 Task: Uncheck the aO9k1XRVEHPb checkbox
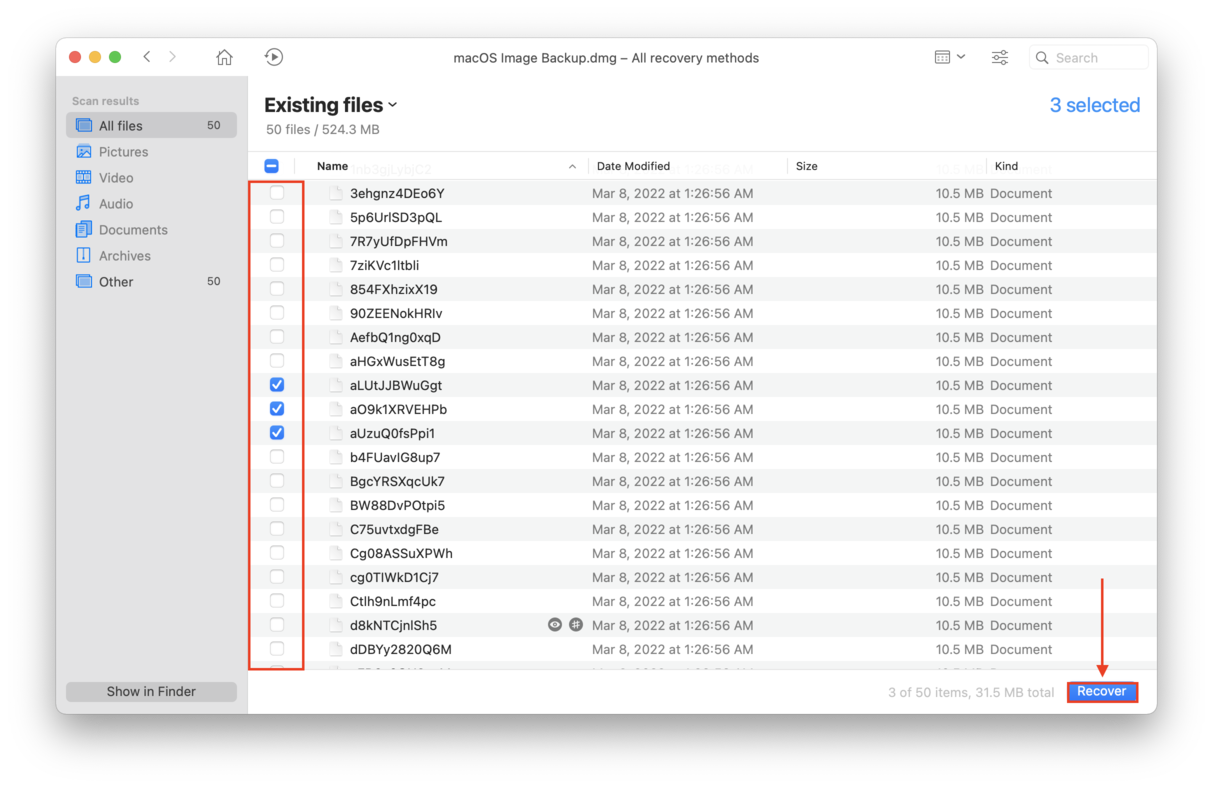pos(277,409)
